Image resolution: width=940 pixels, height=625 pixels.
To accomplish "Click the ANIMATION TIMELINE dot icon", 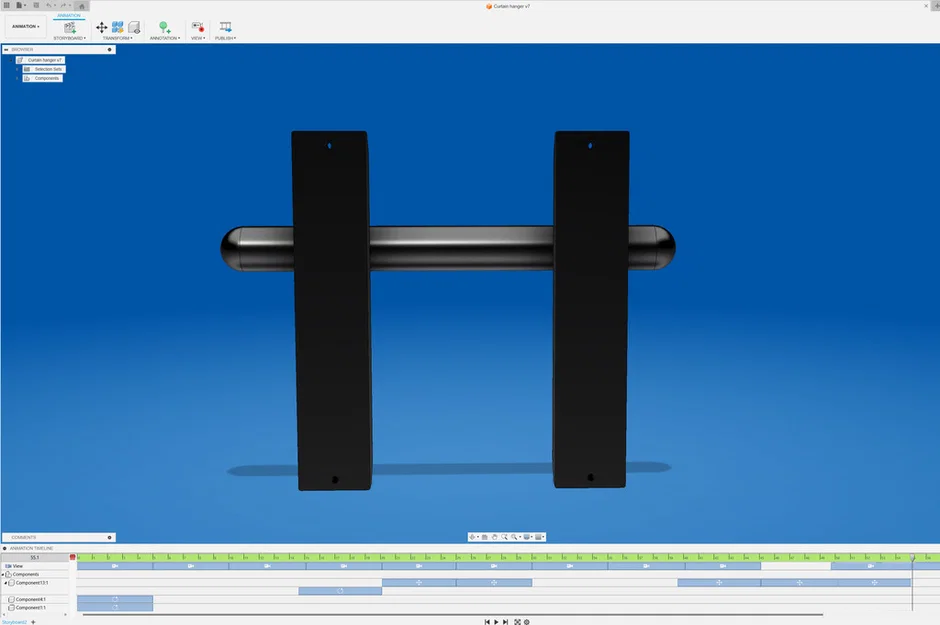I will tap(5, 548).
